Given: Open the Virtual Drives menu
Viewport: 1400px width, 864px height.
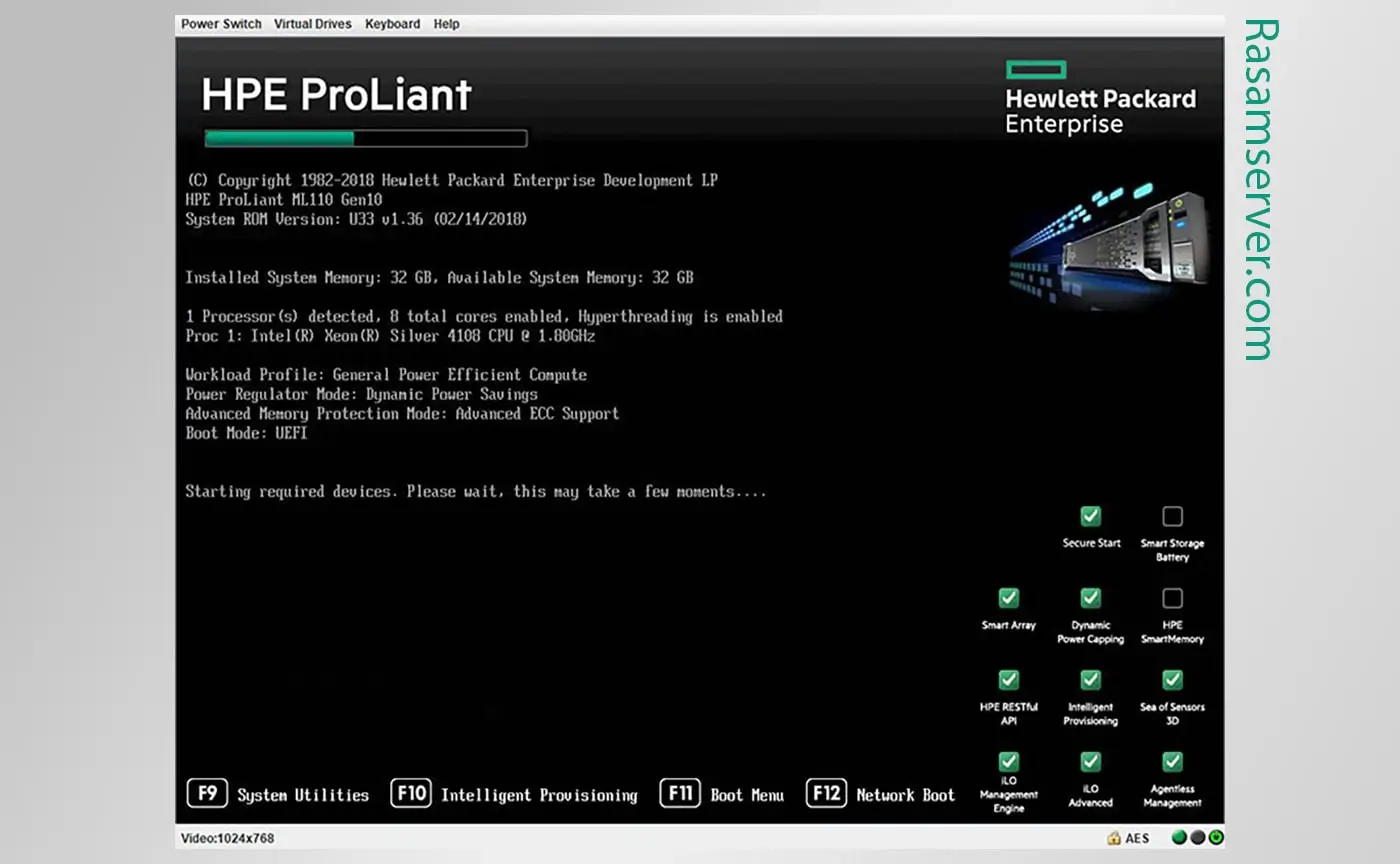Looking at the screenshot, I should [x=313, y=24].
